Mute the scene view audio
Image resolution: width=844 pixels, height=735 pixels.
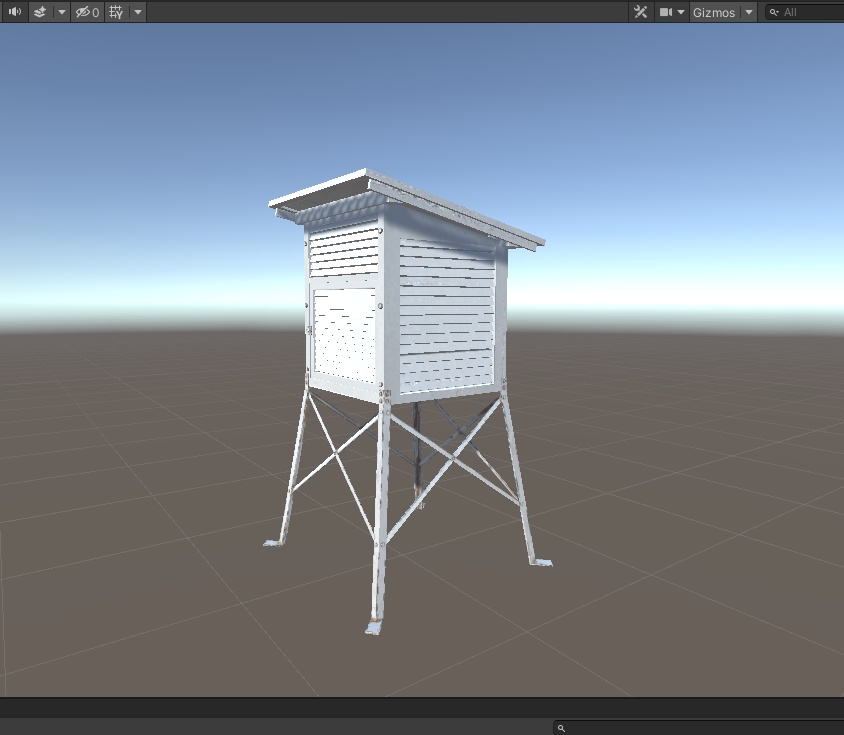pyautogui.click(x=14, y=12)
